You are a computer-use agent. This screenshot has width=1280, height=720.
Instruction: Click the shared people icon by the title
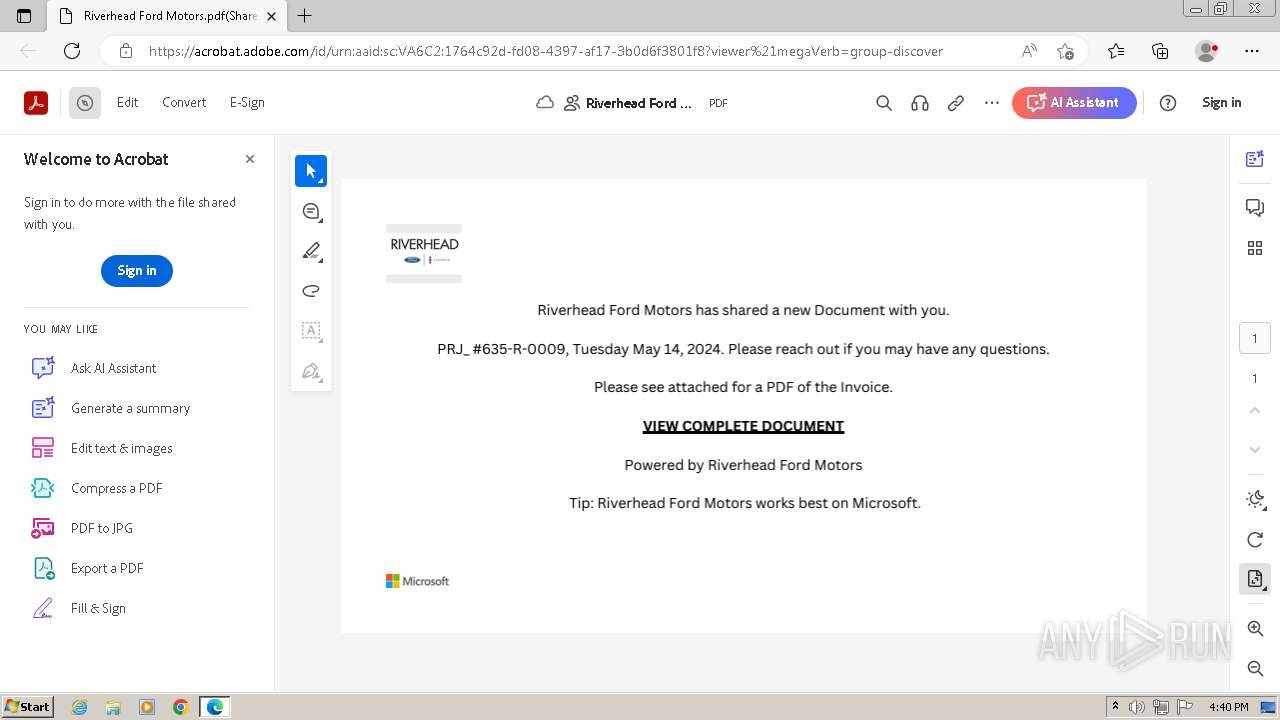(572, 103)
